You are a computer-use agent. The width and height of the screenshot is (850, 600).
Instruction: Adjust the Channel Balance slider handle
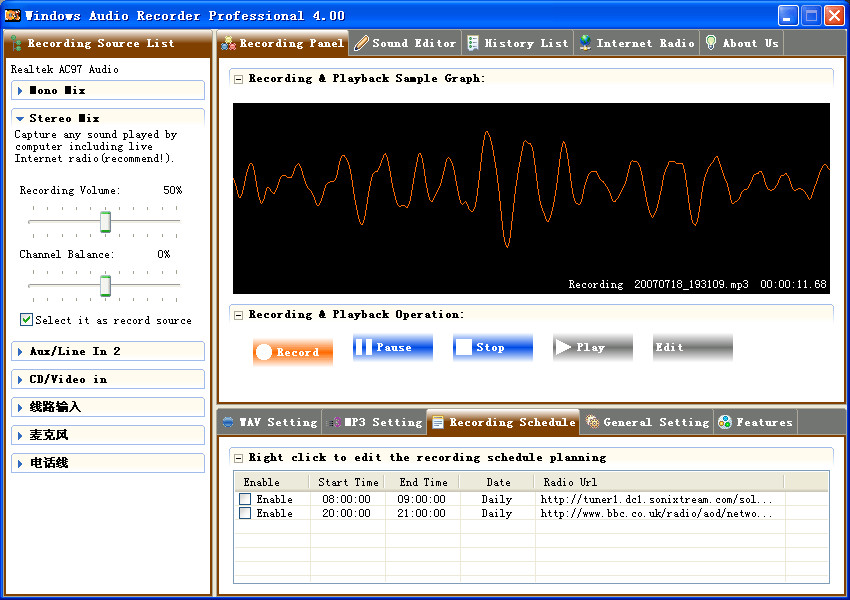105,286
